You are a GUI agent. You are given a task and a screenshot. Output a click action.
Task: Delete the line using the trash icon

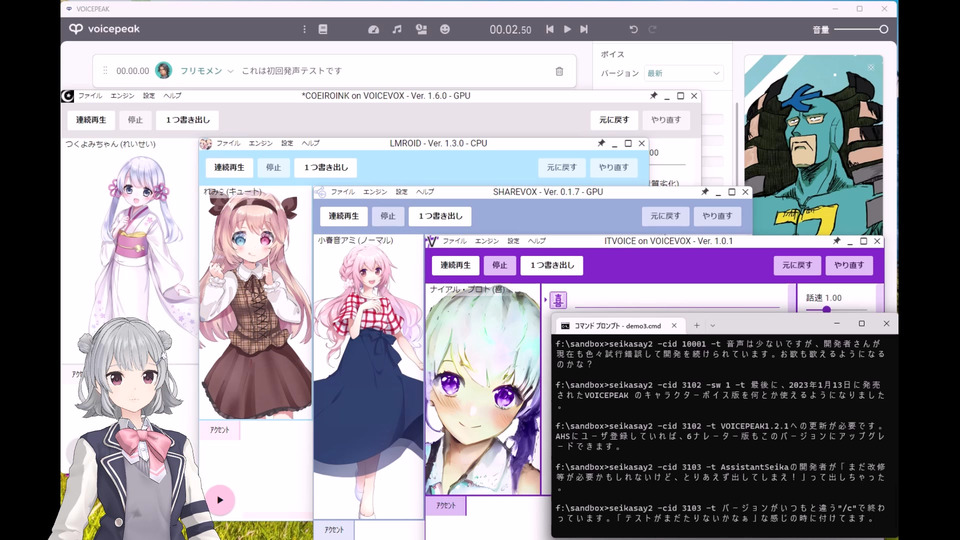559,71
